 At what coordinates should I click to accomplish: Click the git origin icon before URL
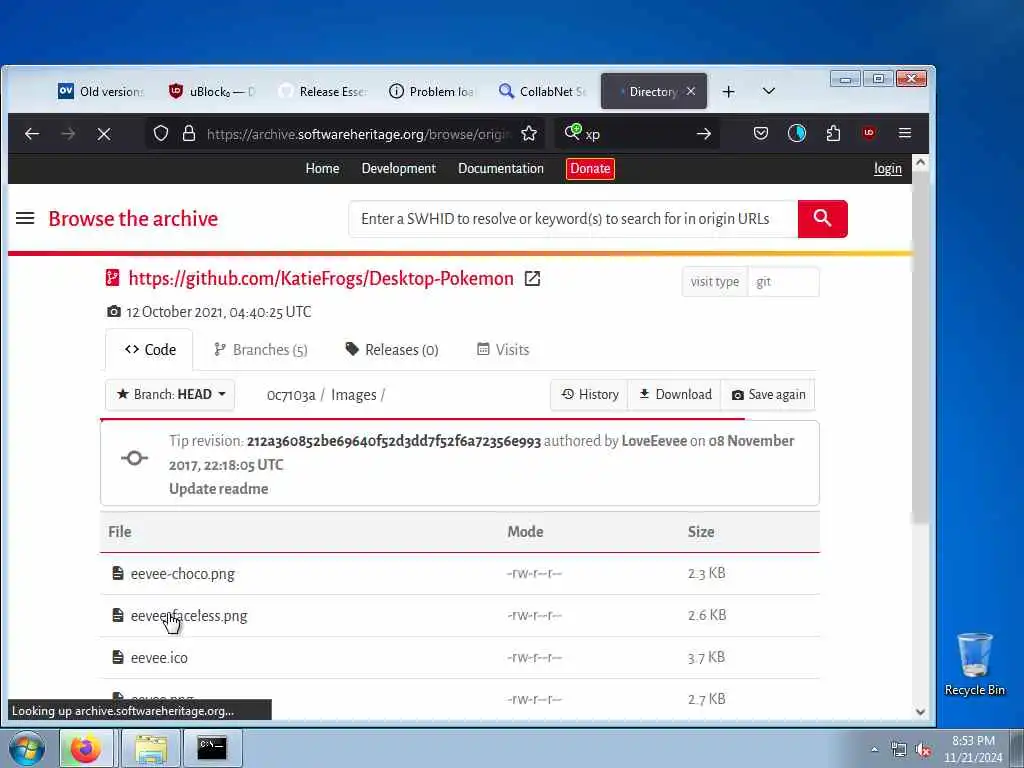[x=112, y=278]
